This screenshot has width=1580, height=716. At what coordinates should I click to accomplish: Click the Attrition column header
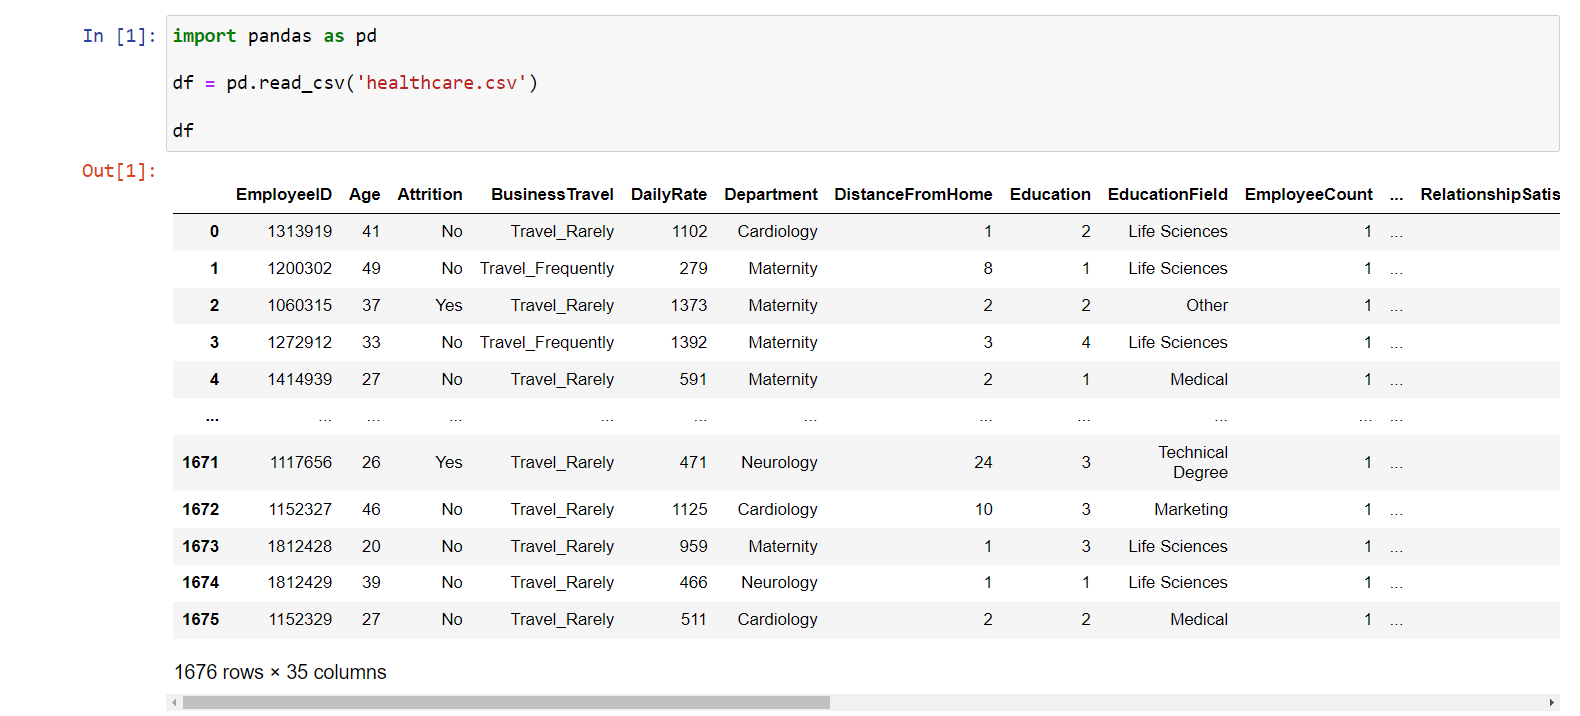pos(429,194)
